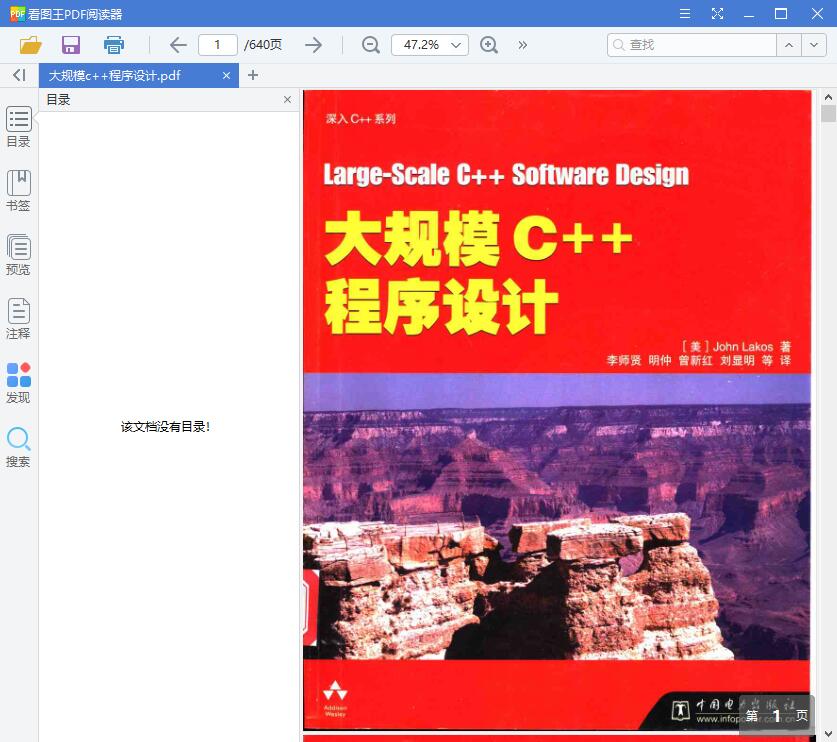The image size is (837, 742).
Task: Go to the next page with the right arrow
Action: pos(313,45)
